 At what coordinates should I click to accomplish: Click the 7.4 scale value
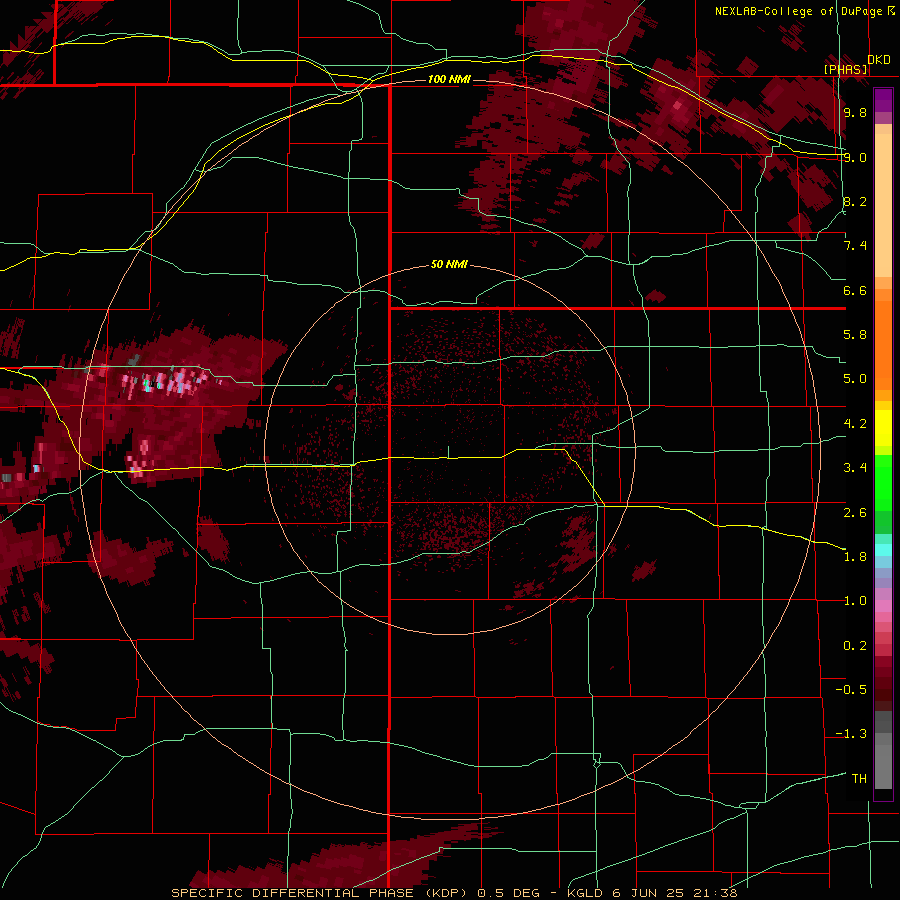(855, 246)
